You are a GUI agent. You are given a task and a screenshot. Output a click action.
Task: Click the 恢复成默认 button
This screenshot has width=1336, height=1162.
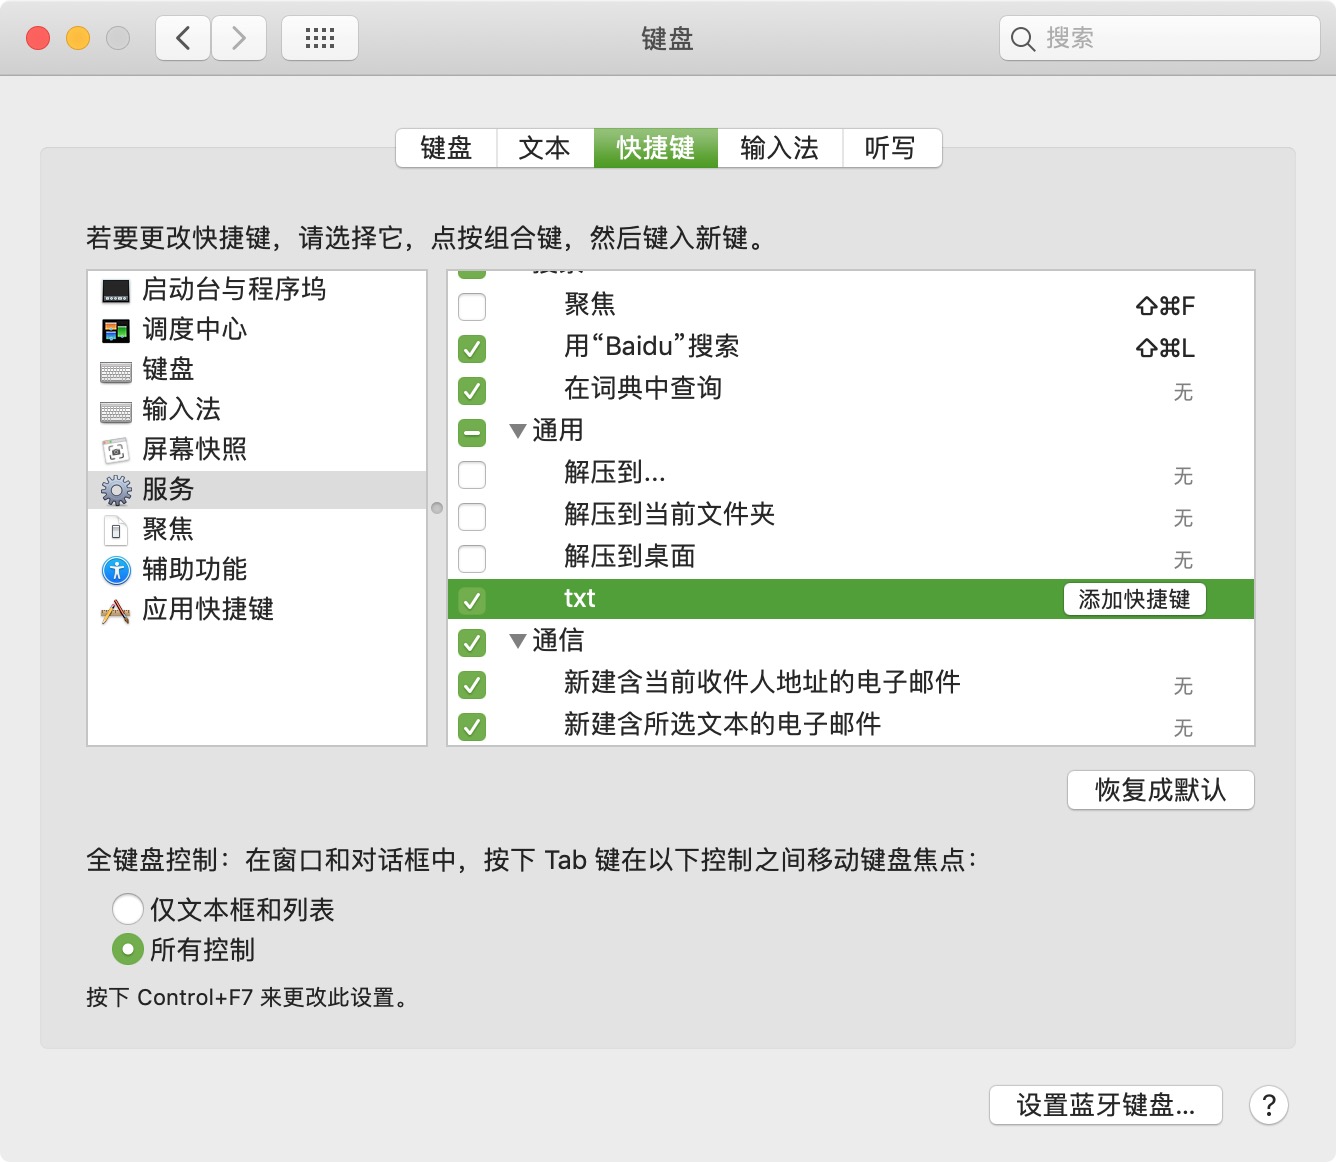tap(1161, 790)
